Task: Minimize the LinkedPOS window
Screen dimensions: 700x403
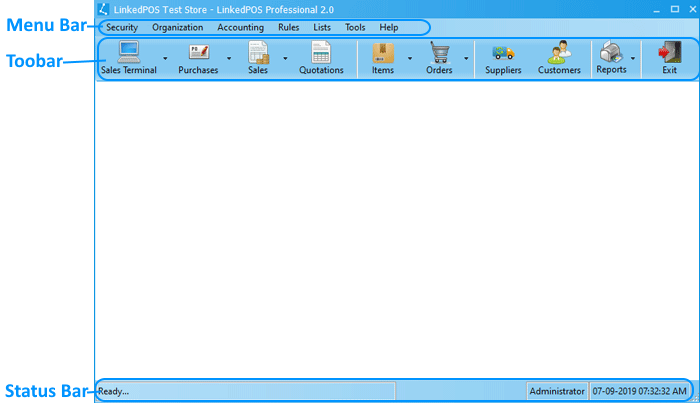Action: point(656,9)
